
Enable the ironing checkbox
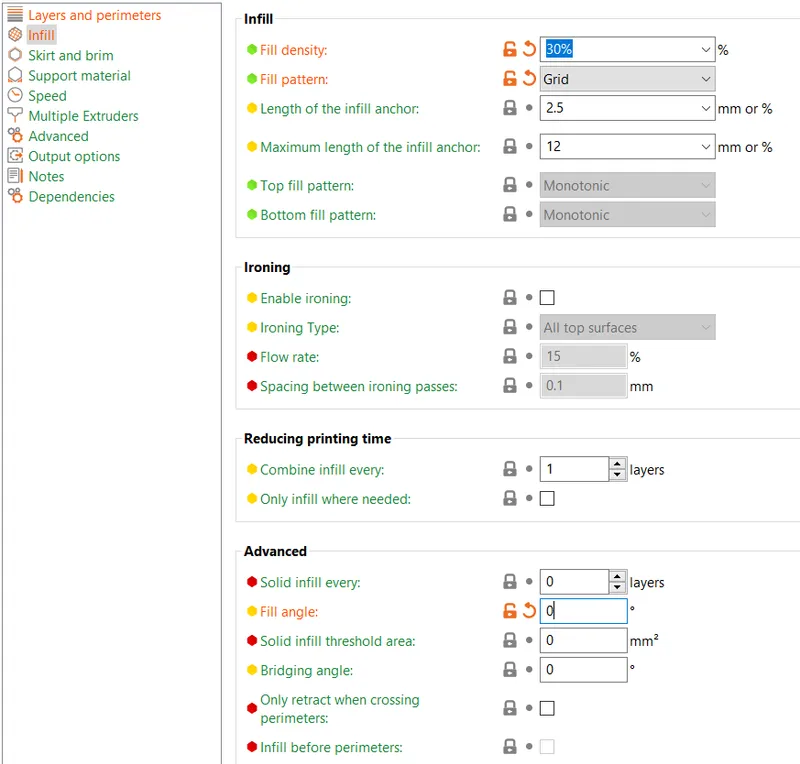pyautogui.click(x=547, y=298)
